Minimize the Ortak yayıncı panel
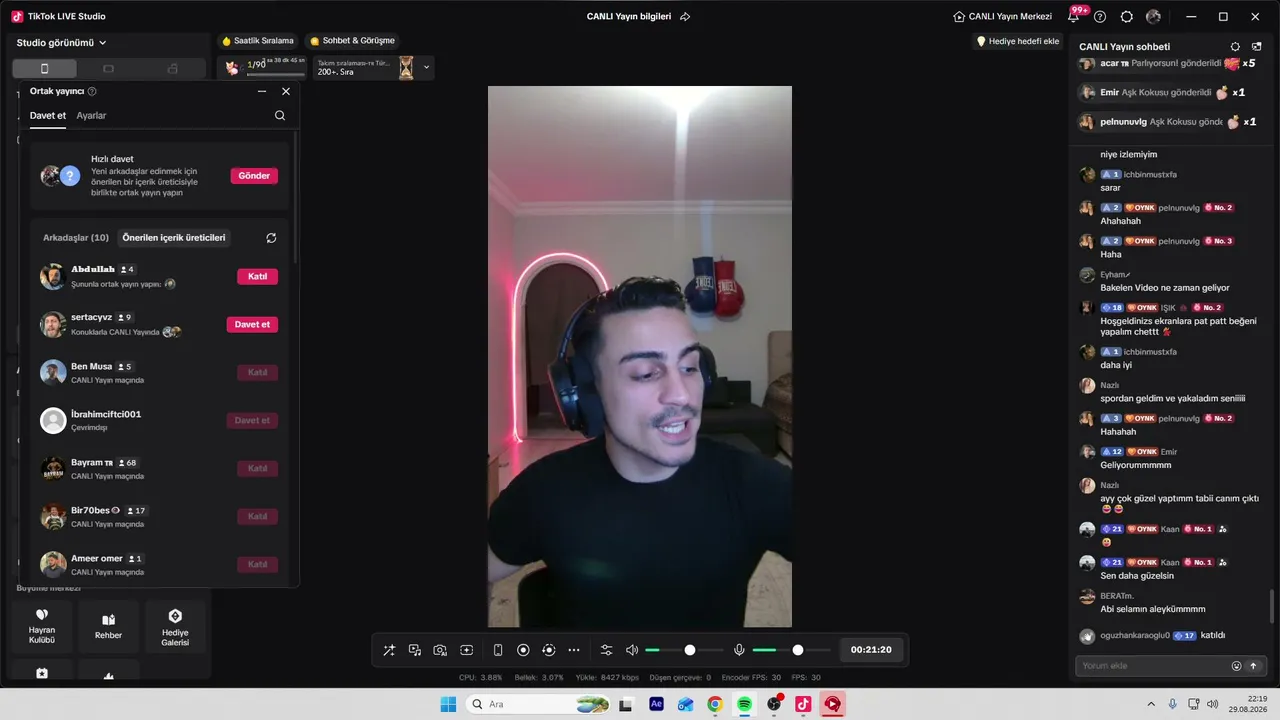Screen dimensions: 1280x720 click(262, 91)
